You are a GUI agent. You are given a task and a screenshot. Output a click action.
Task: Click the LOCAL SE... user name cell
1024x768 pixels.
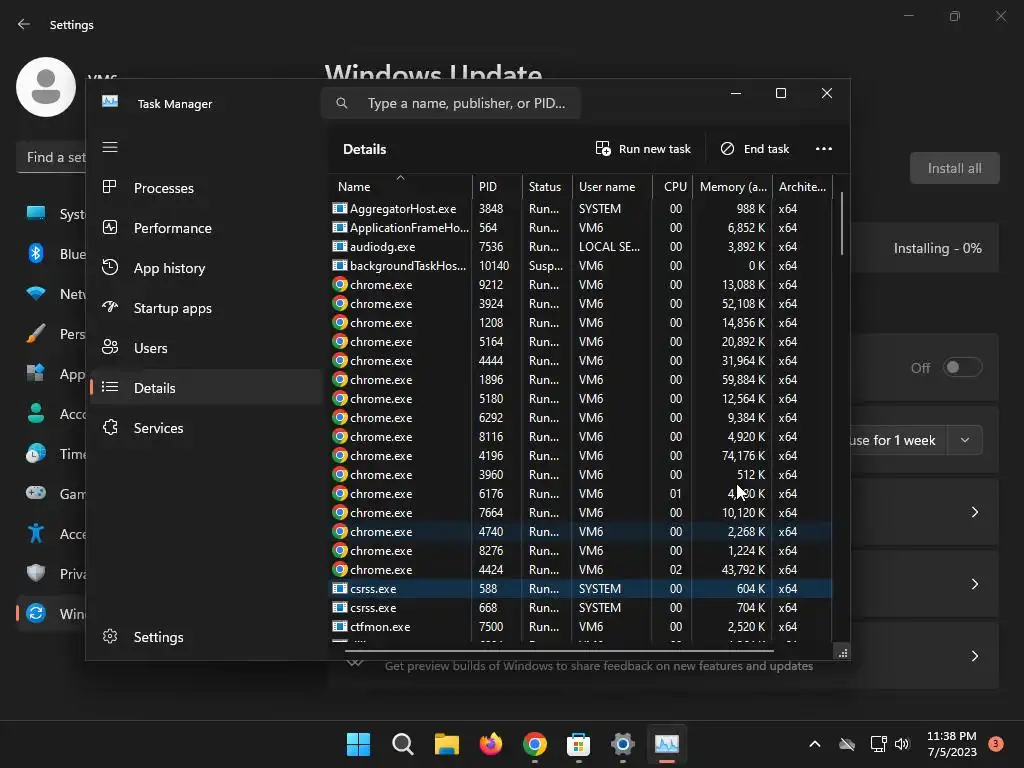pyautogui.click(x=609, y=247)
